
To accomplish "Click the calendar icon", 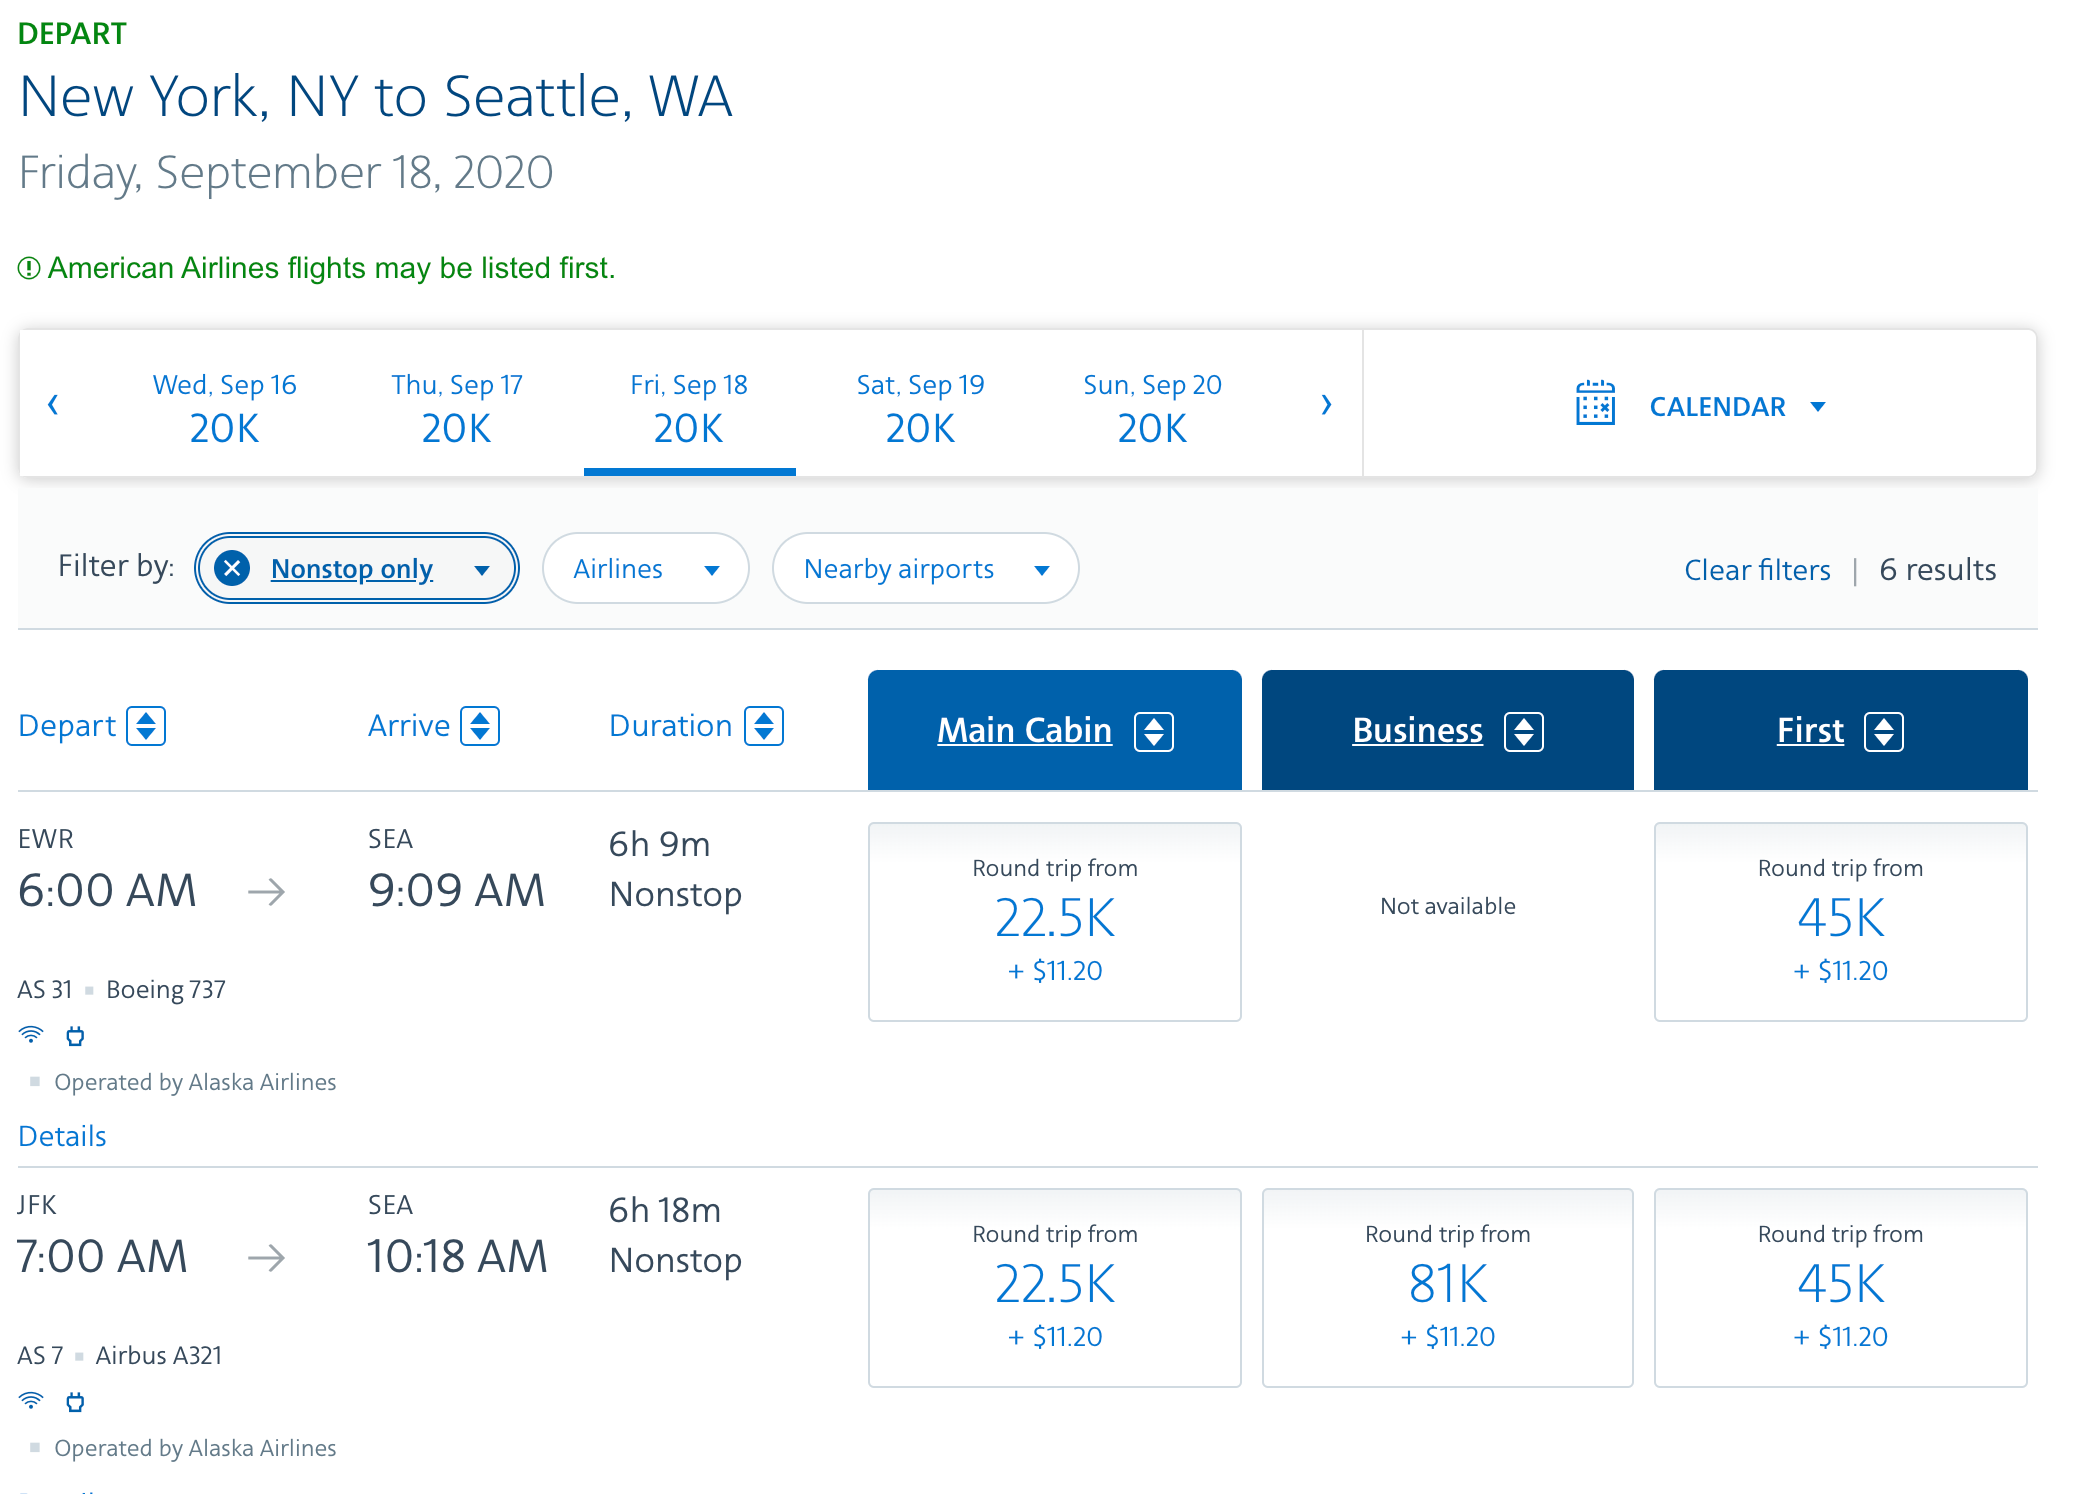I will [x=1595, y=404].
